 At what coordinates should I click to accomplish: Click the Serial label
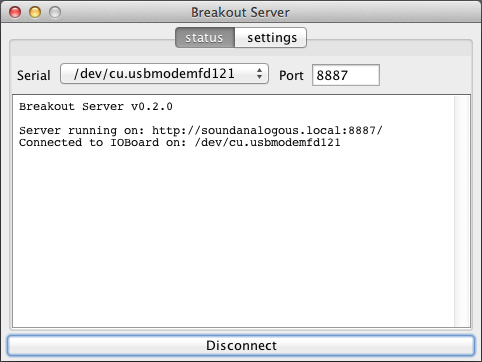coord(34,75)
